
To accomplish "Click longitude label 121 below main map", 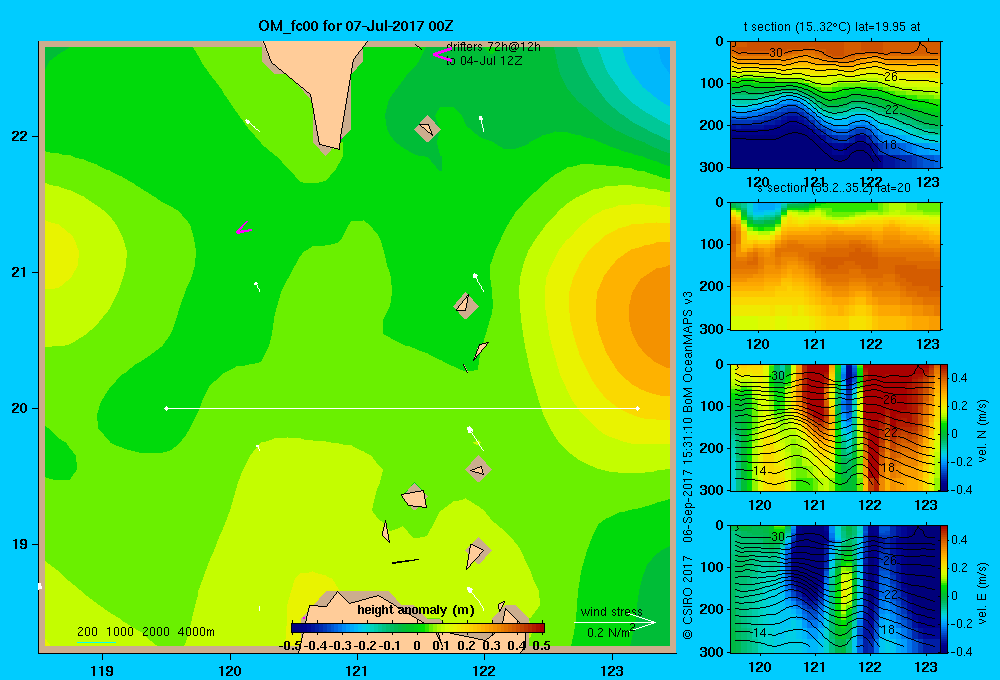I will [x=357, y=670].
